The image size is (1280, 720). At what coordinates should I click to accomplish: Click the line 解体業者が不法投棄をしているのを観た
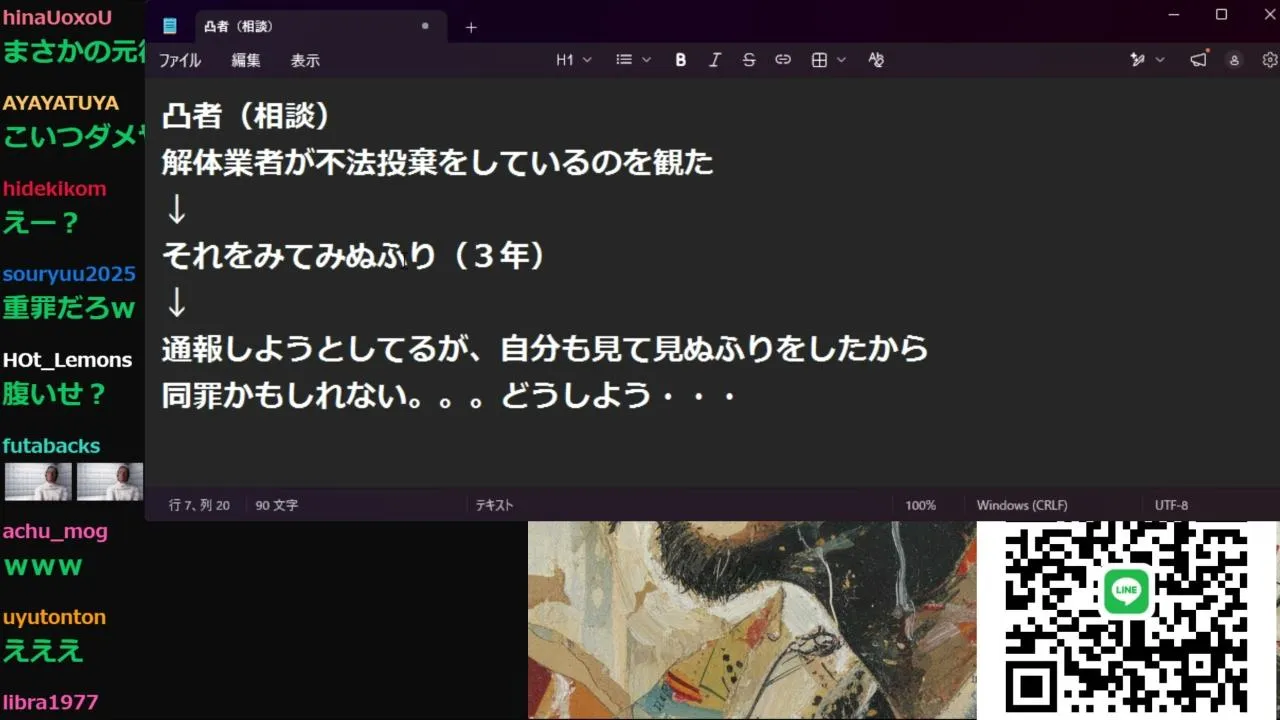438,162
